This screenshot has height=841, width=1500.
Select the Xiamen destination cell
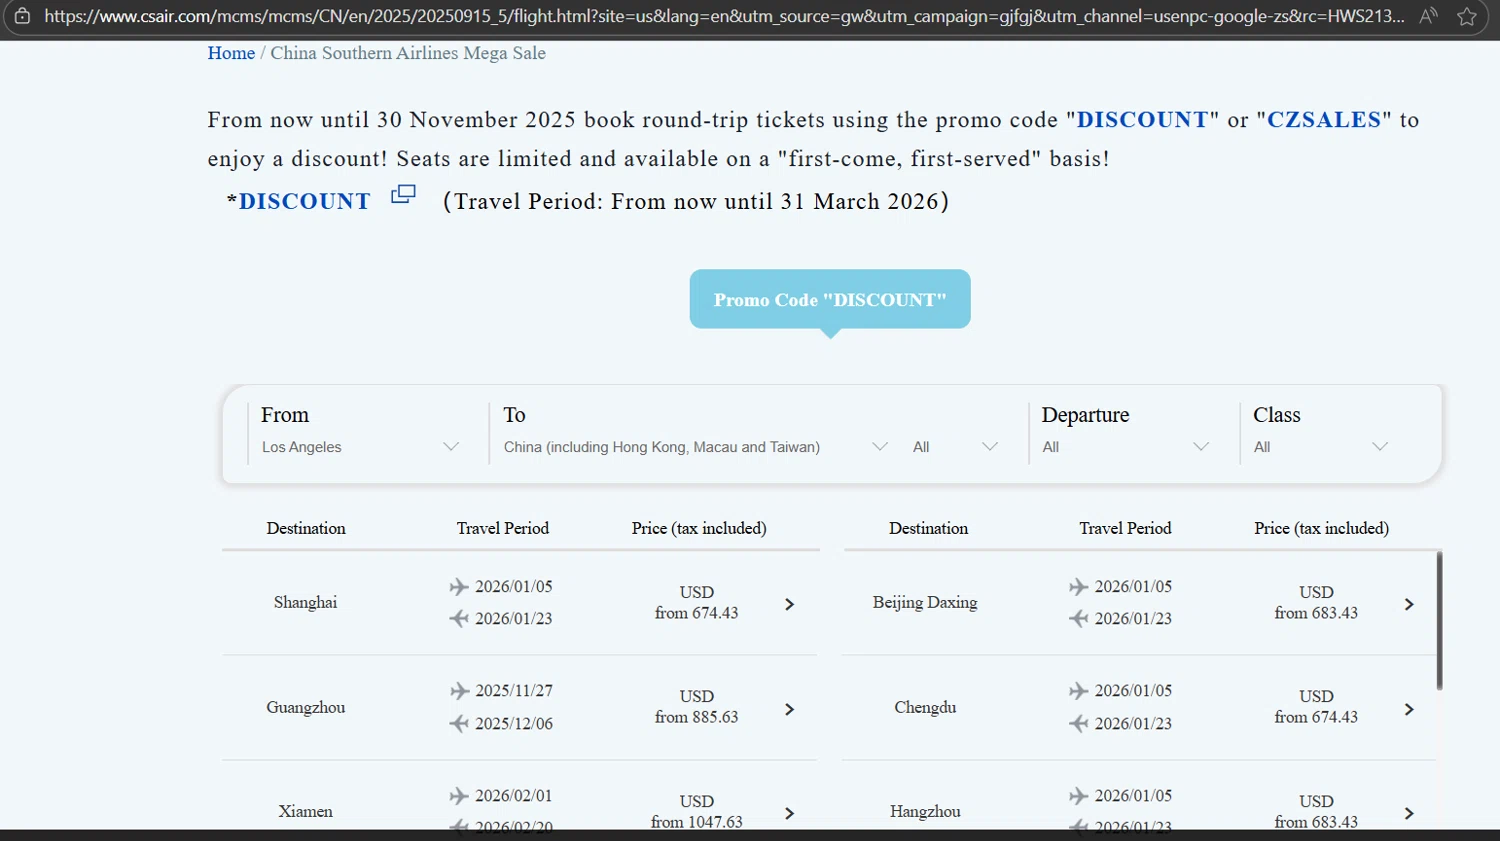(306, 812)
